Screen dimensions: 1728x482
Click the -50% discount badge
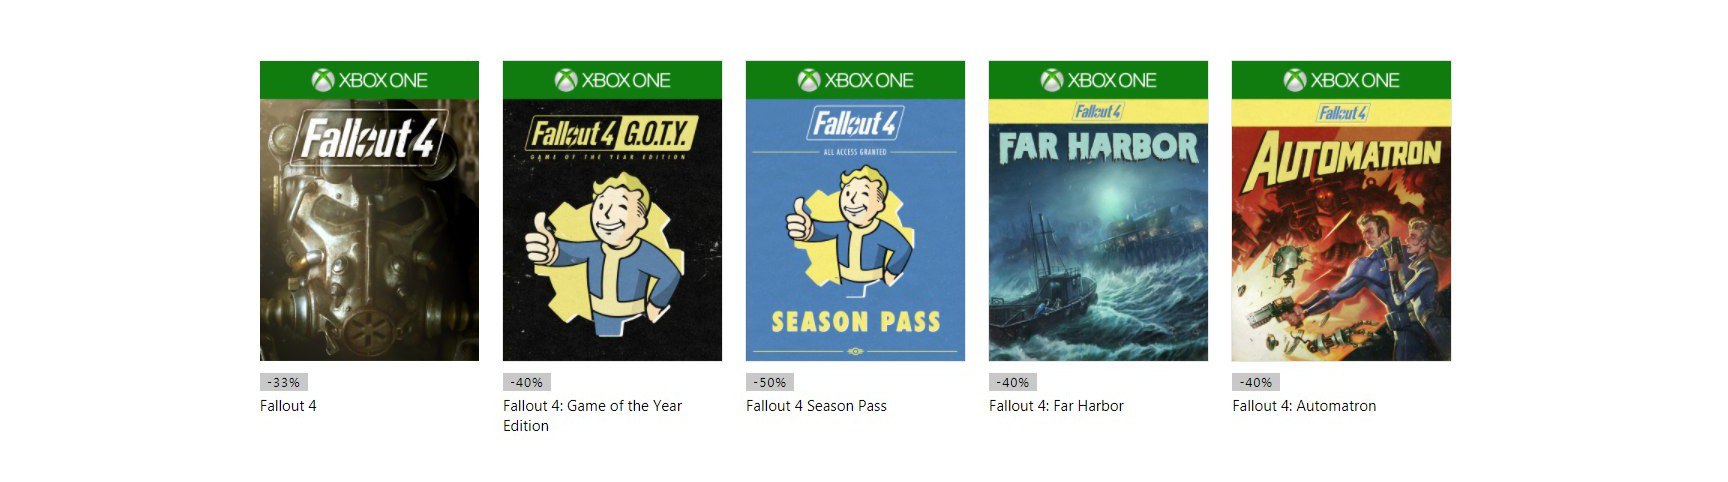point(770,382)
